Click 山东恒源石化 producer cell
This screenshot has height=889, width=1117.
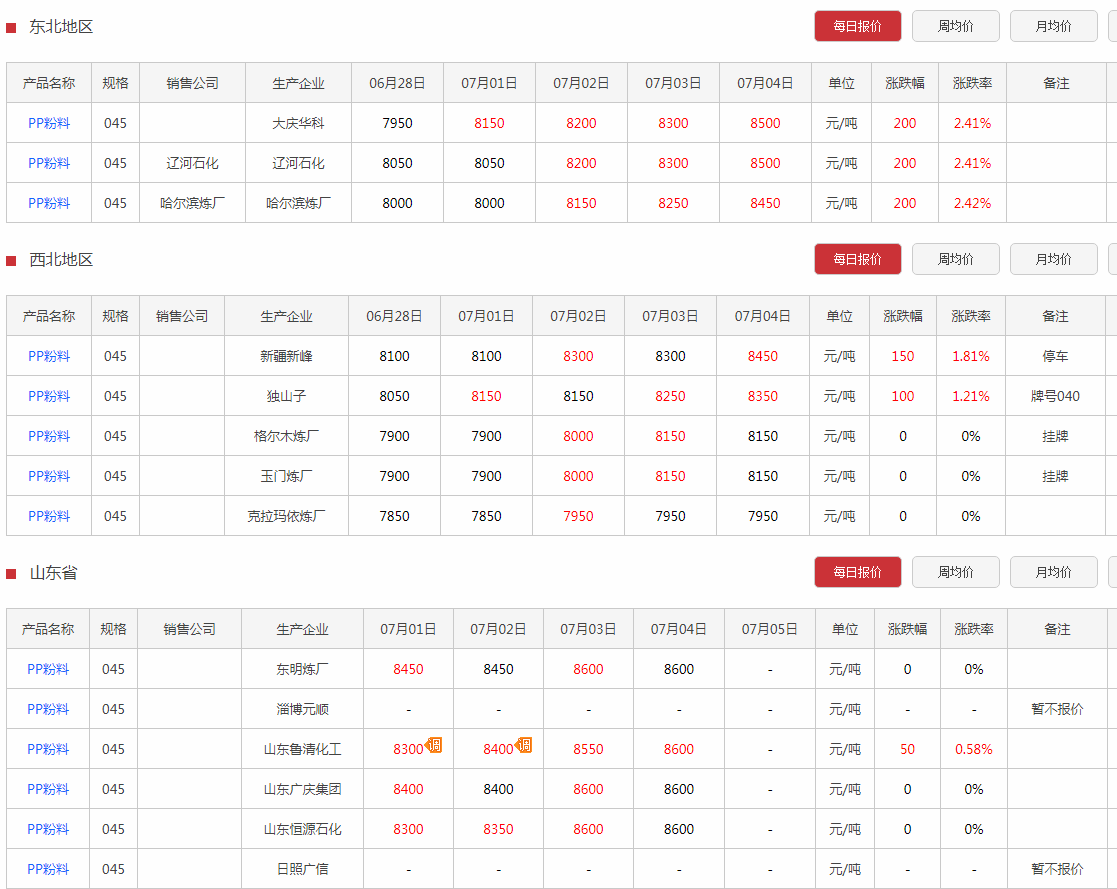303,828
